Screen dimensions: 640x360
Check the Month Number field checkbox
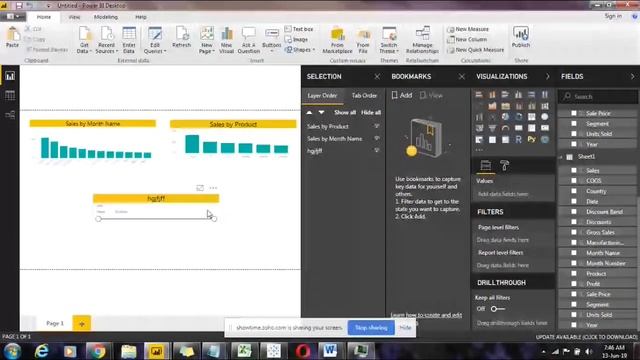point(574,263)
